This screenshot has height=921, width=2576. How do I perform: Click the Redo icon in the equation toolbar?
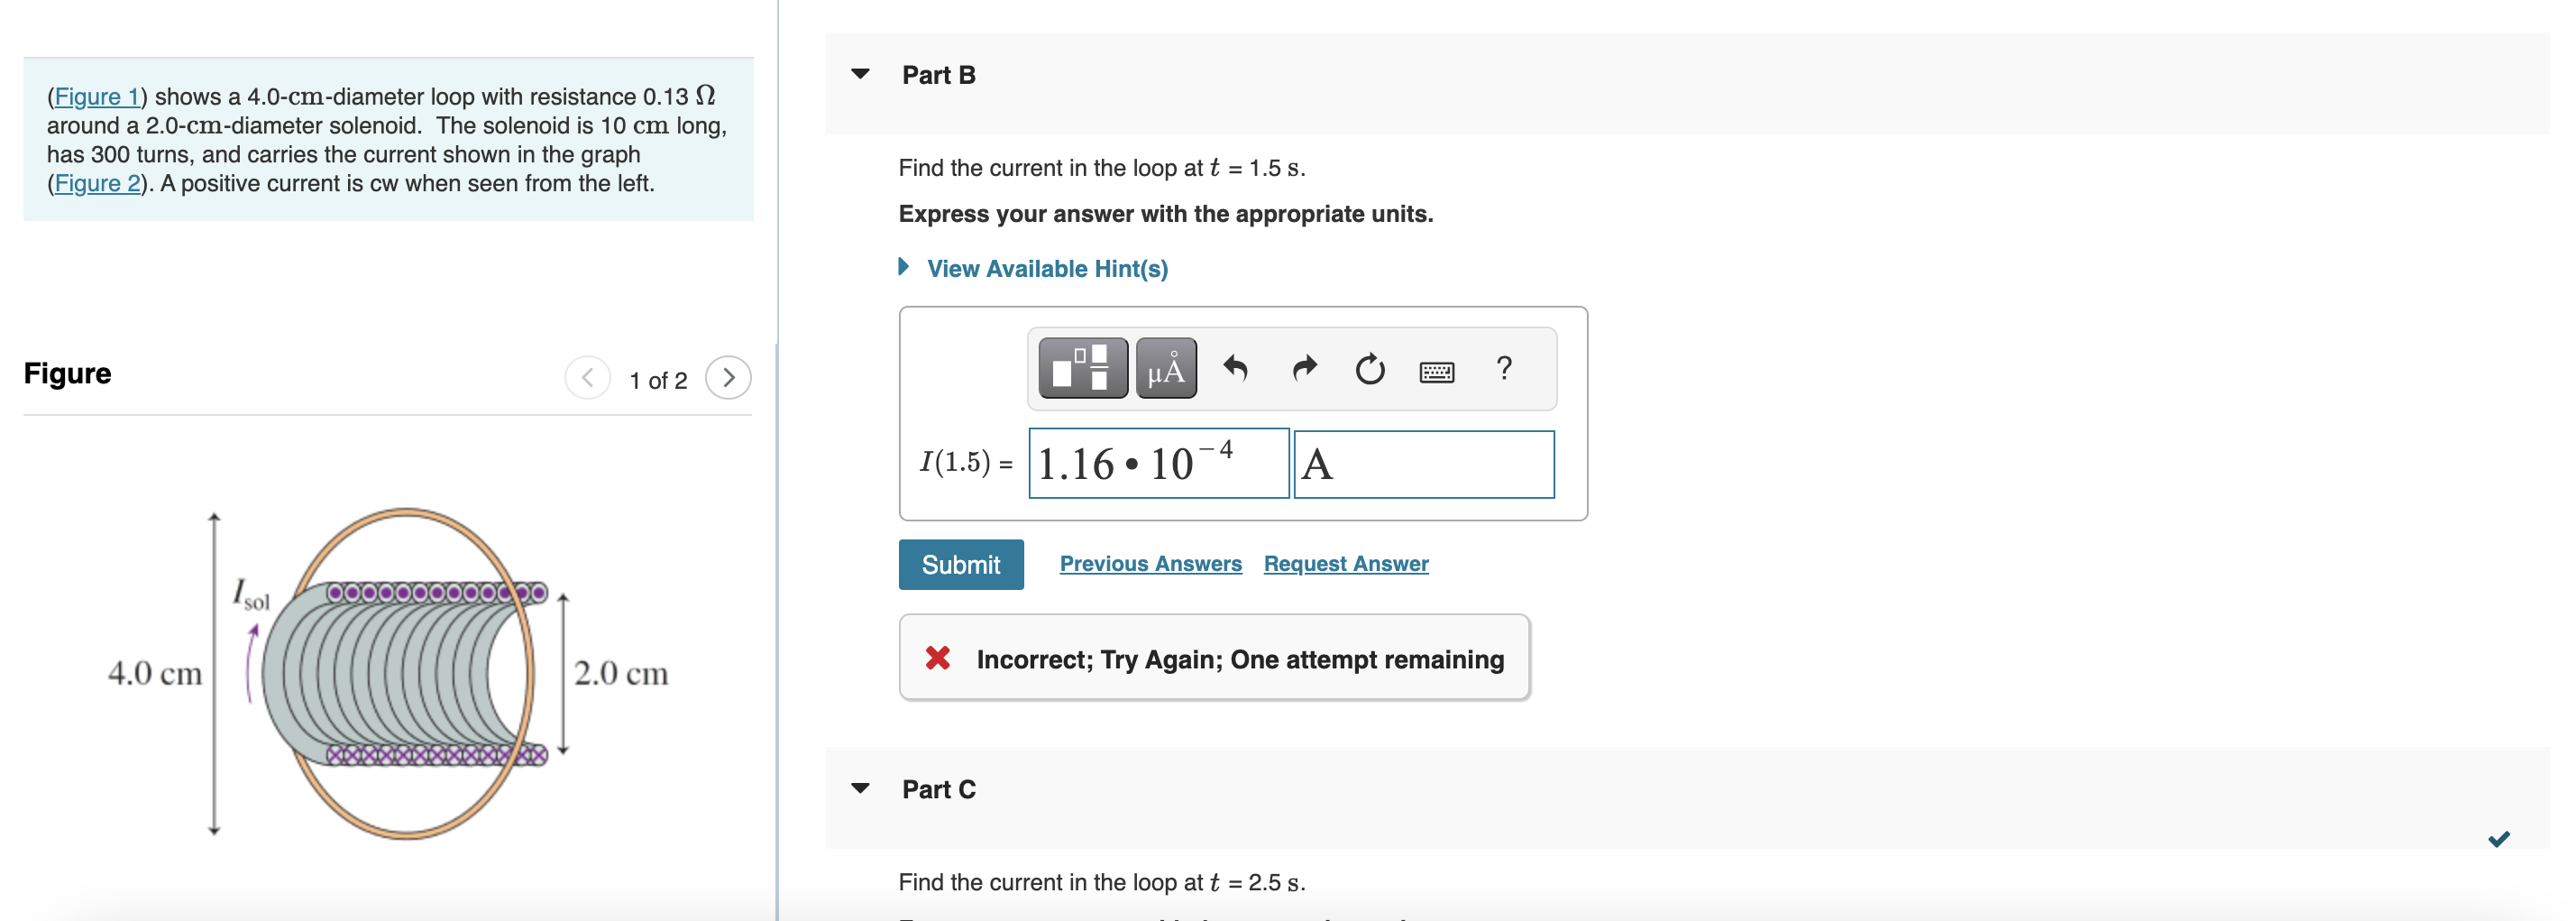click(x=1305, y=370)
